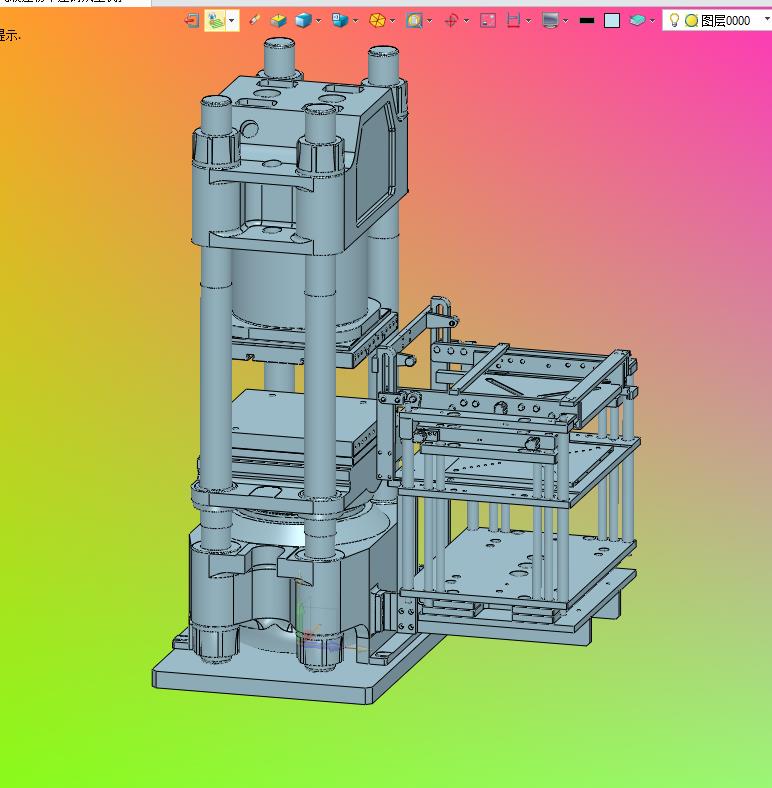The image size is (772, 788).
Task: Click the magnifier zoom icon
Action: (414, 21)
